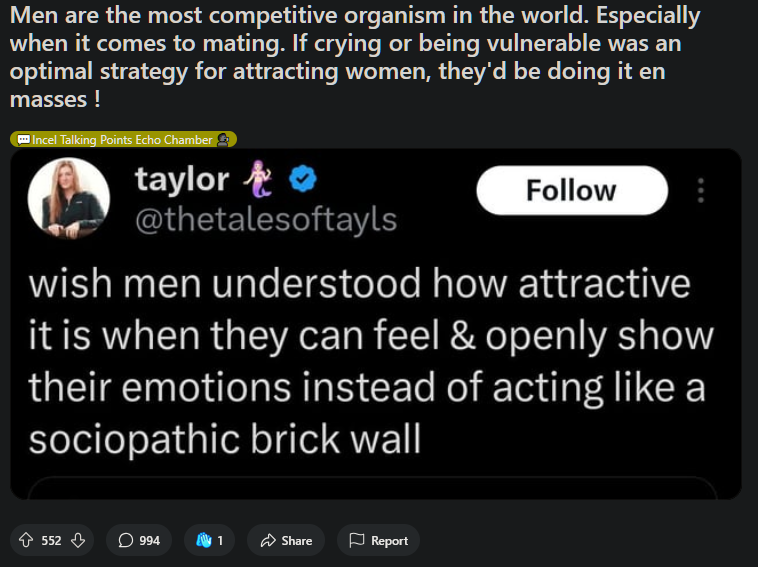The image size is (758, 567).
Task: Click the @thetalesoftayls handle
Action: pyautogui.click(x=266, y=220)
